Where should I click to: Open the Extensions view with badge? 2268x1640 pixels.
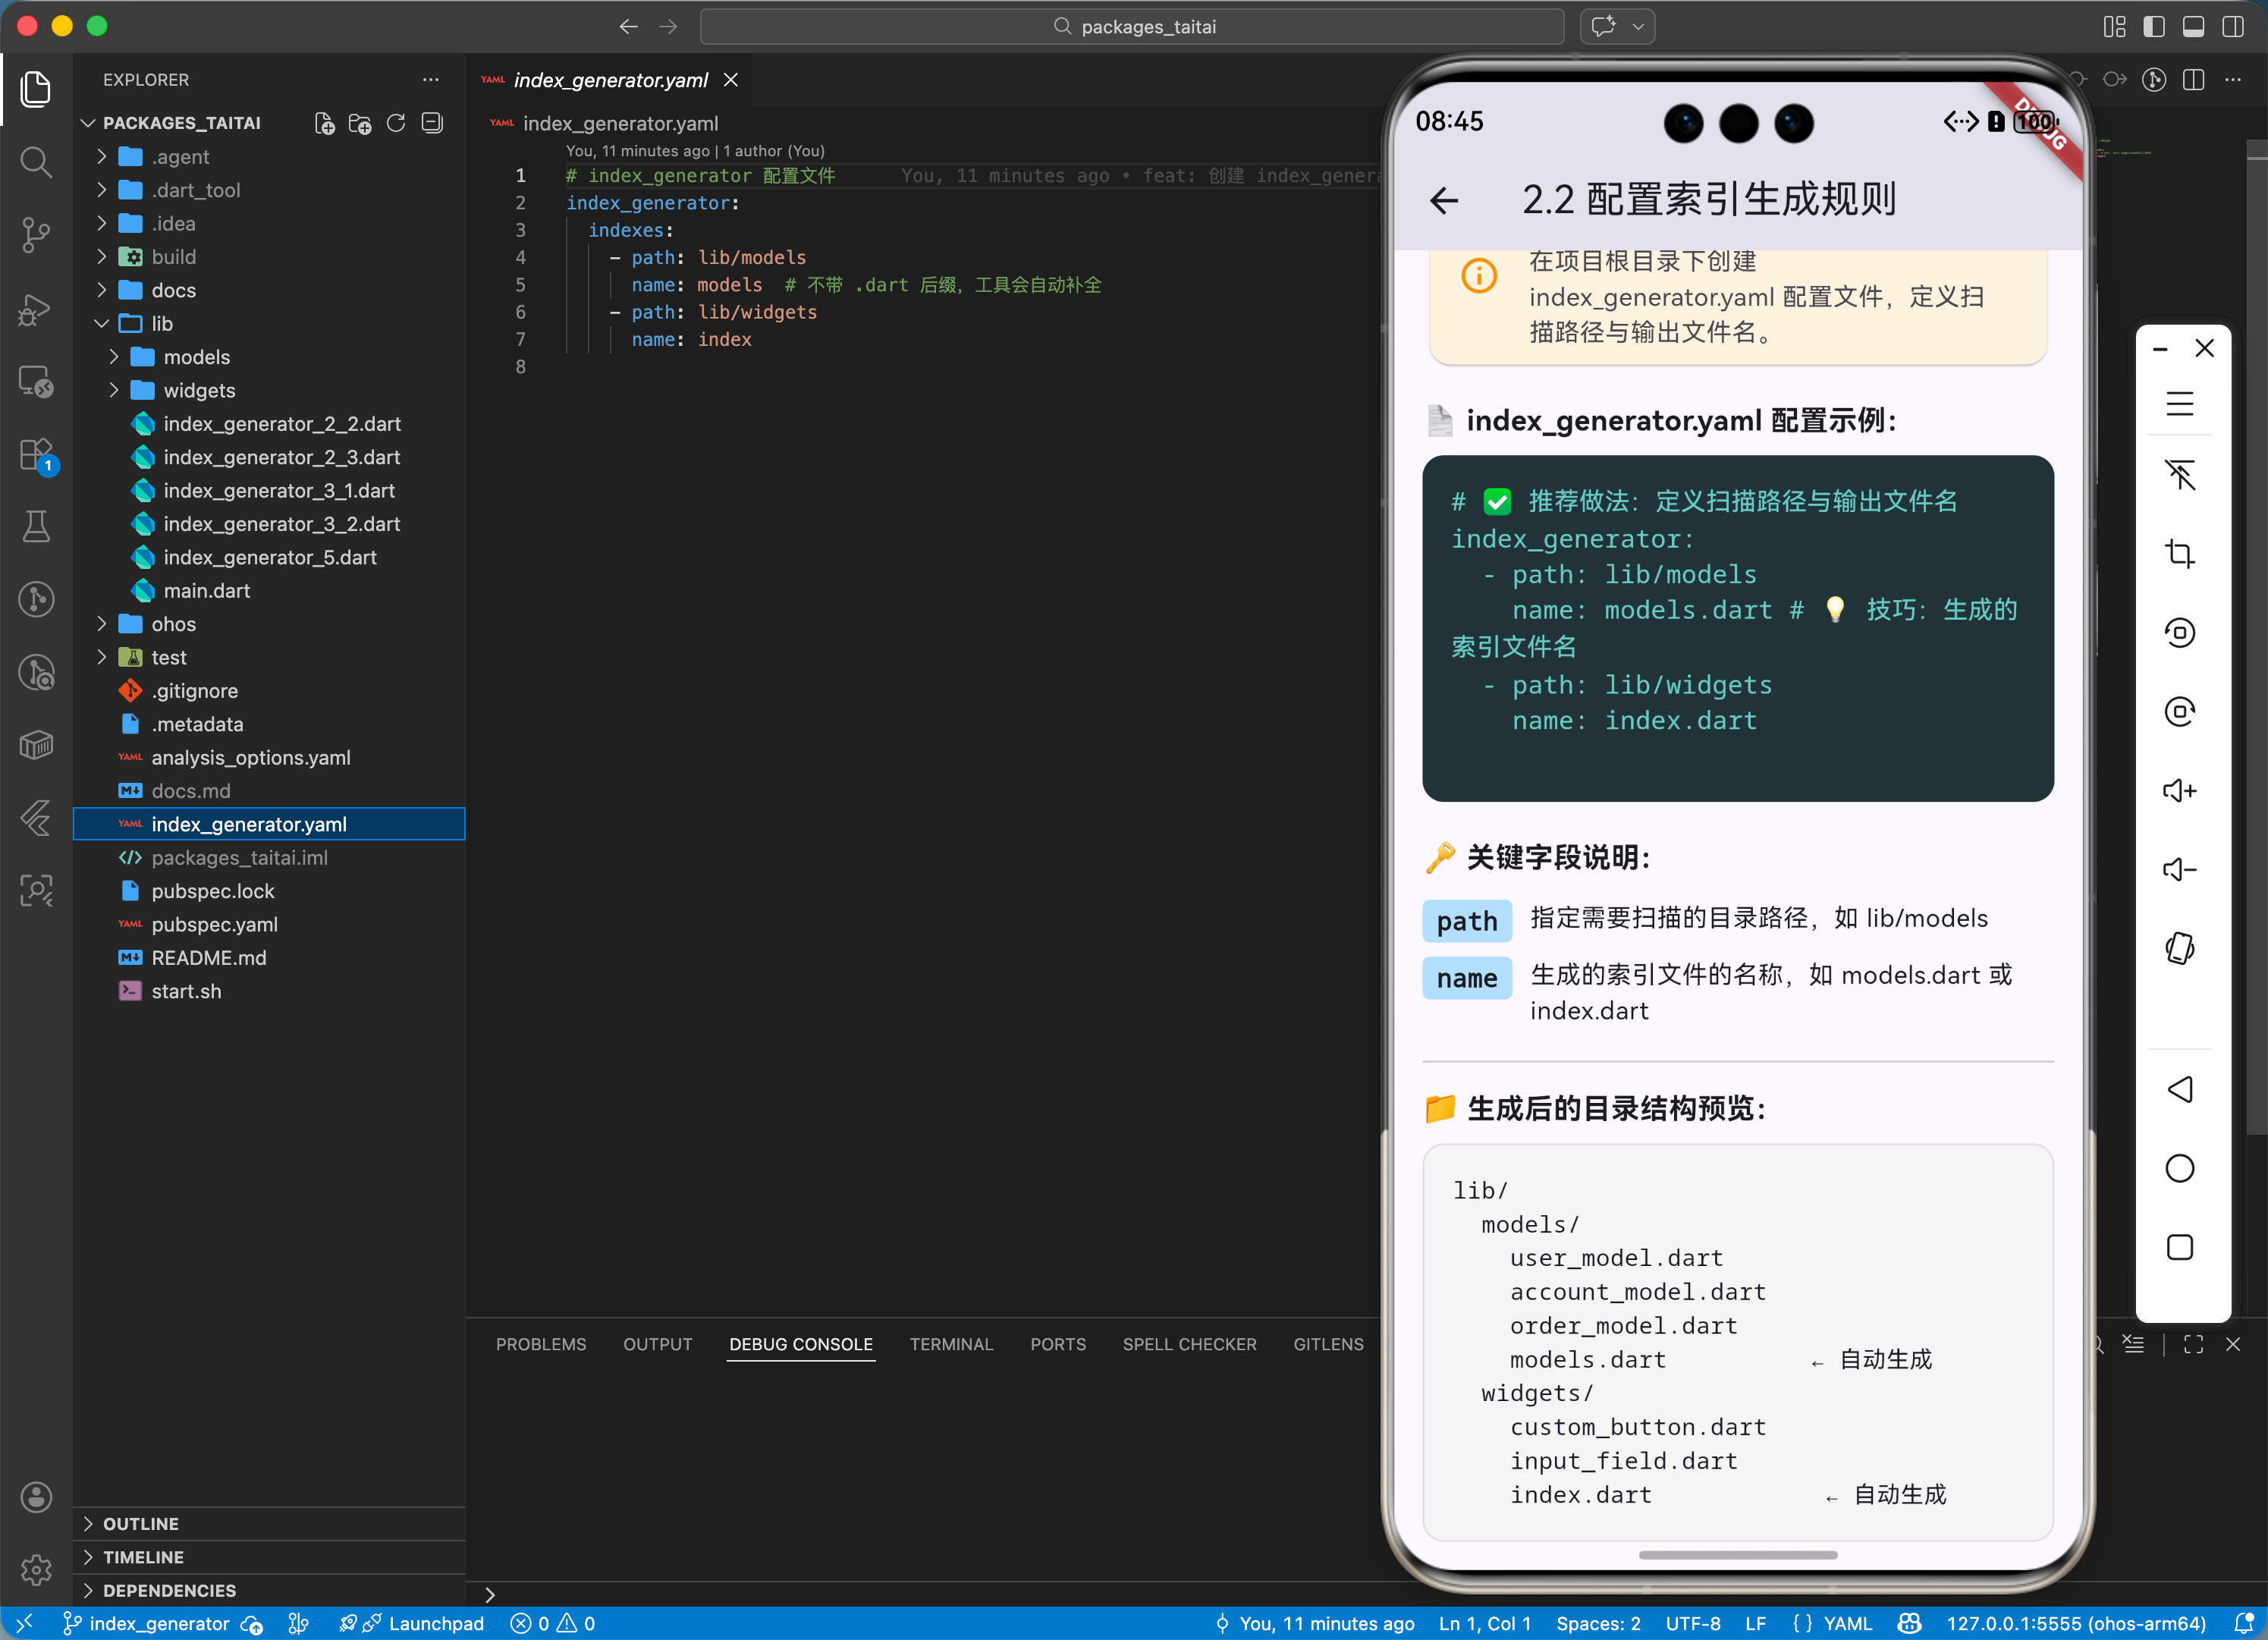36,455
